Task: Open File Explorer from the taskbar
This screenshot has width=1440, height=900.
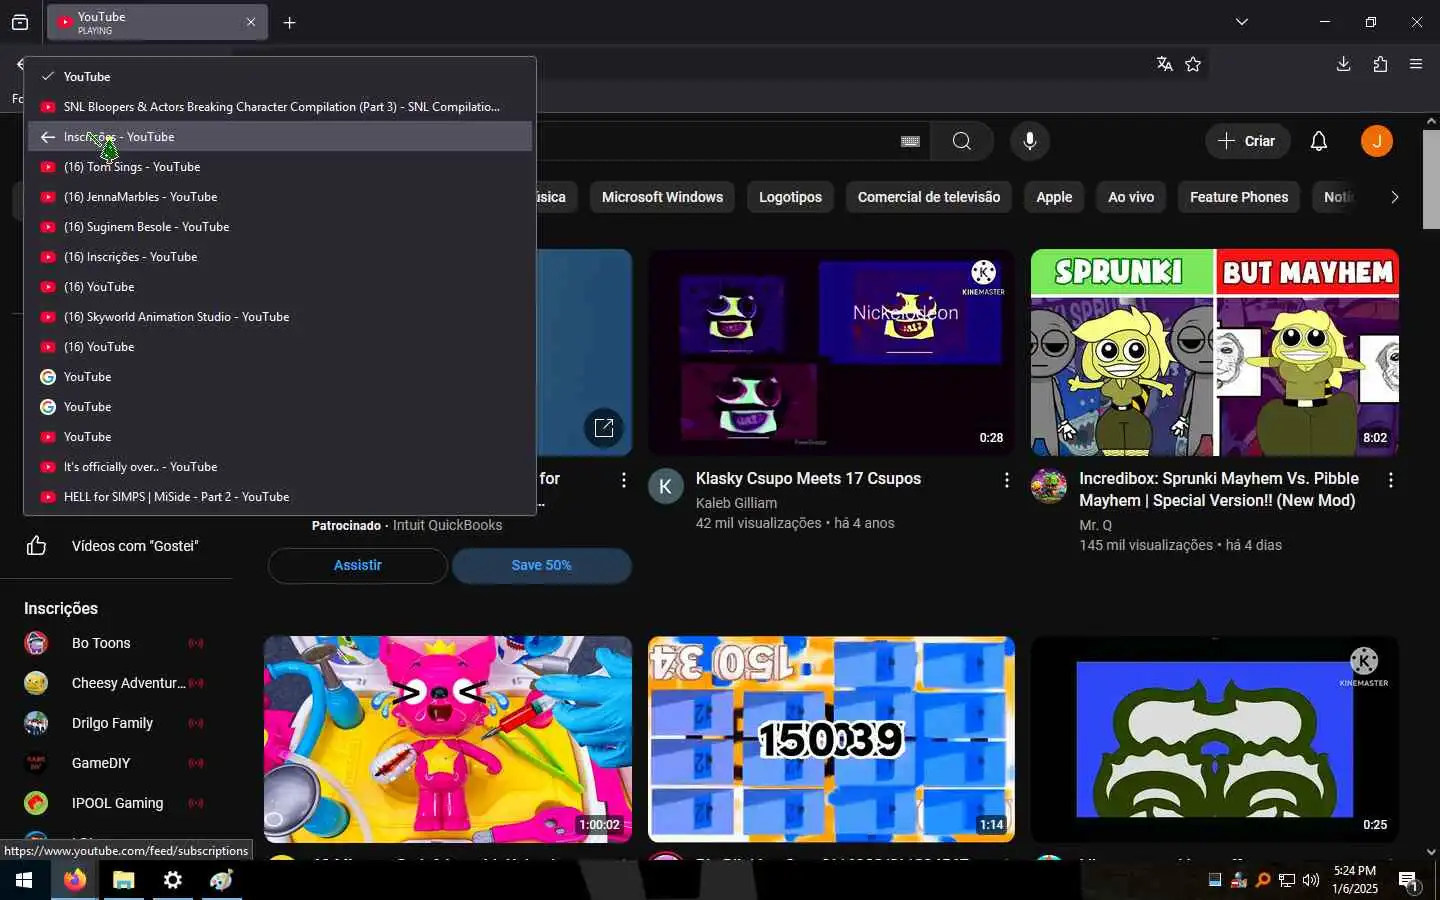Action: click(x=123, y=880)
